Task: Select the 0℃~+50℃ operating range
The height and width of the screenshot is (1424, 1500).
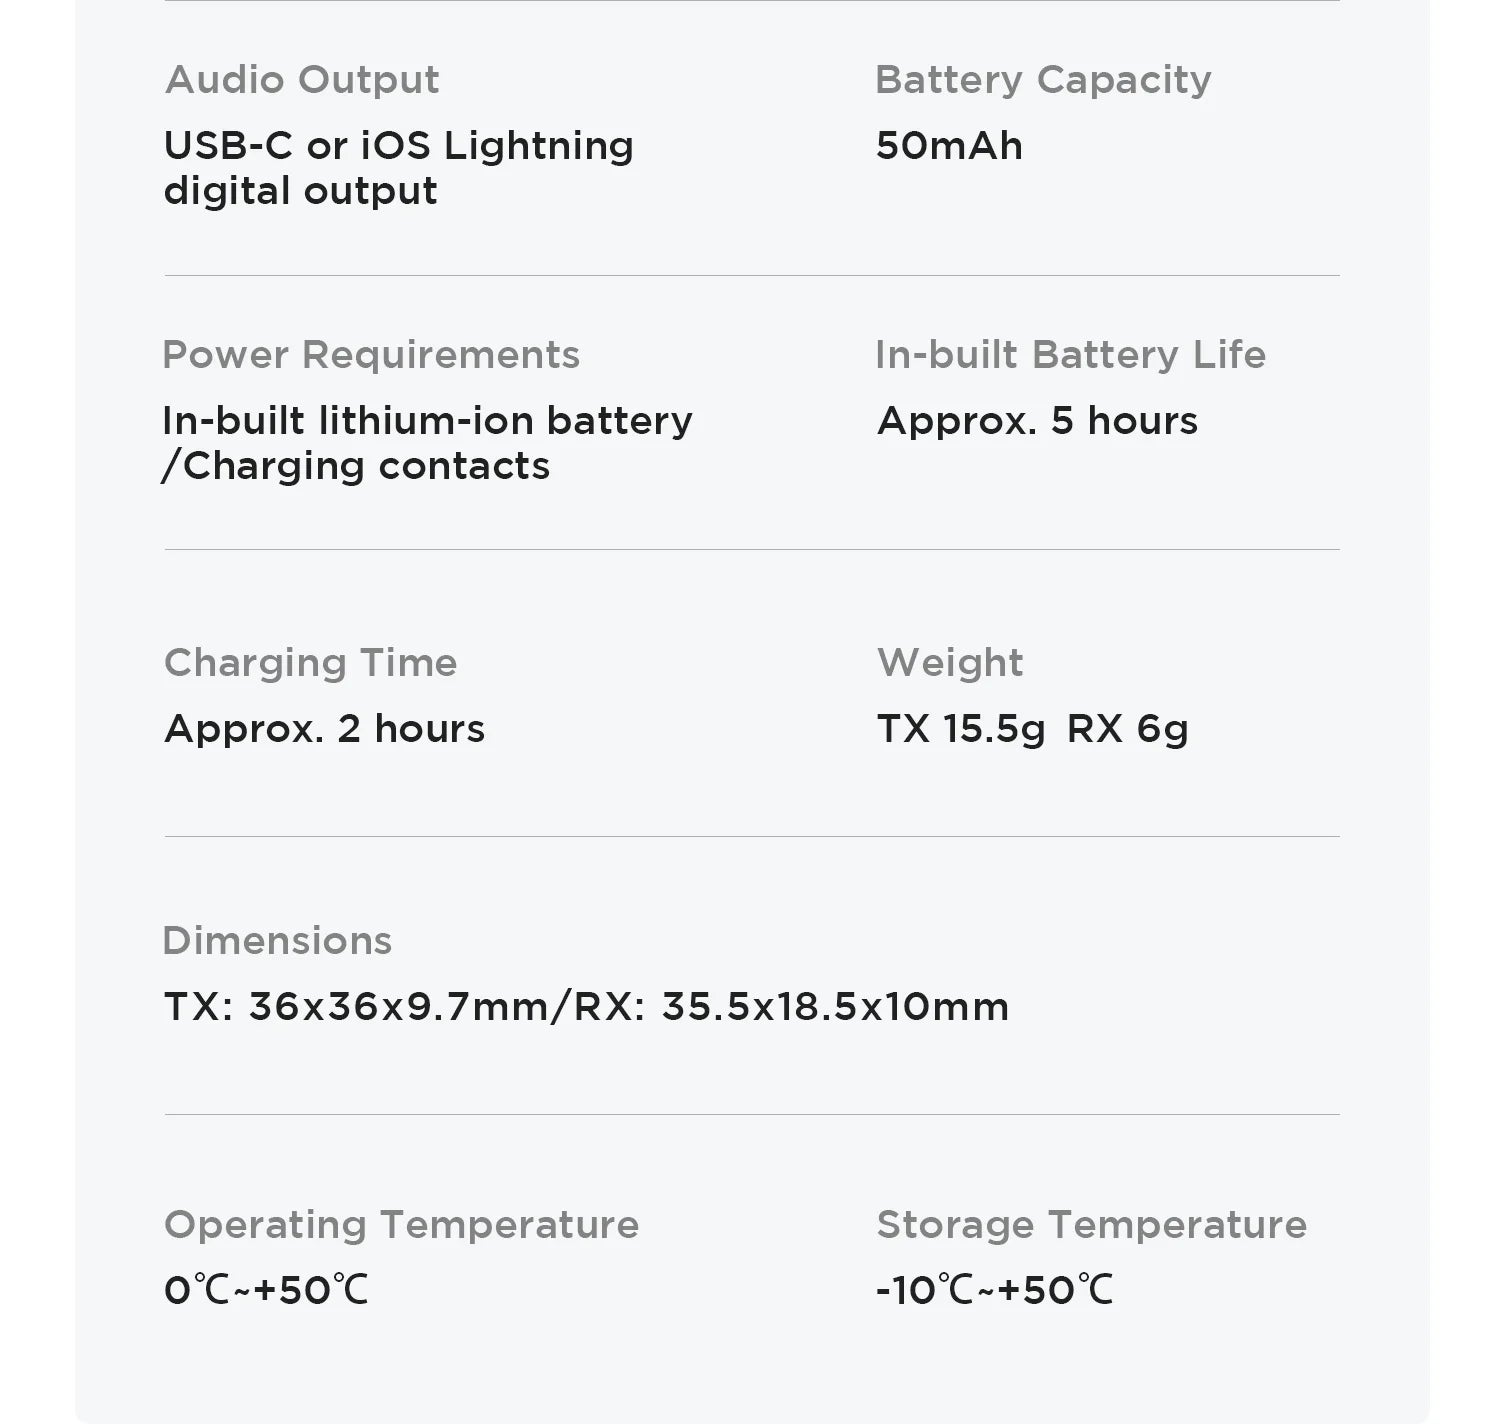Action: (x=266, y=1291)
